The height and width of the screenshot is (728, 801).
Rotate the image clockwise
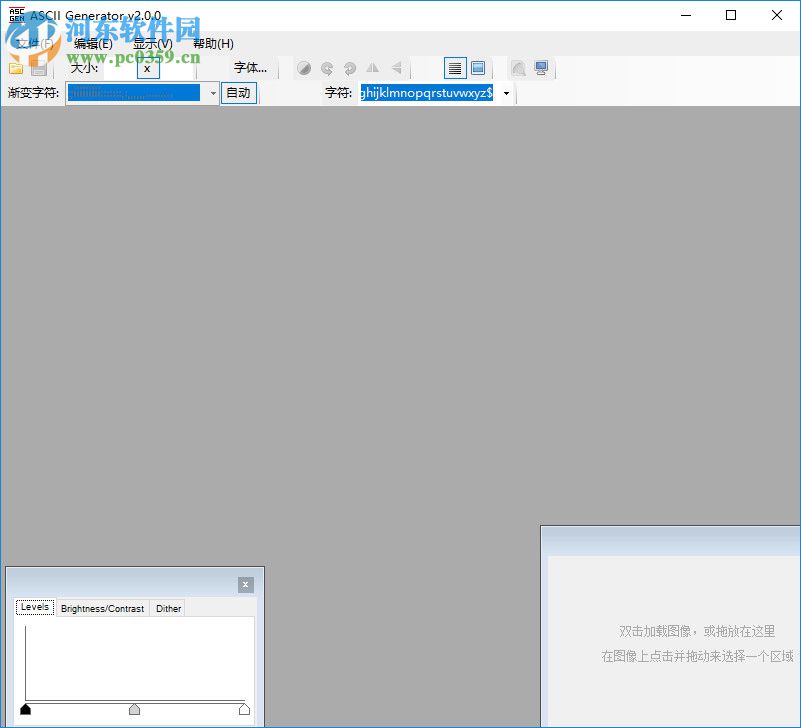(349, 68)
